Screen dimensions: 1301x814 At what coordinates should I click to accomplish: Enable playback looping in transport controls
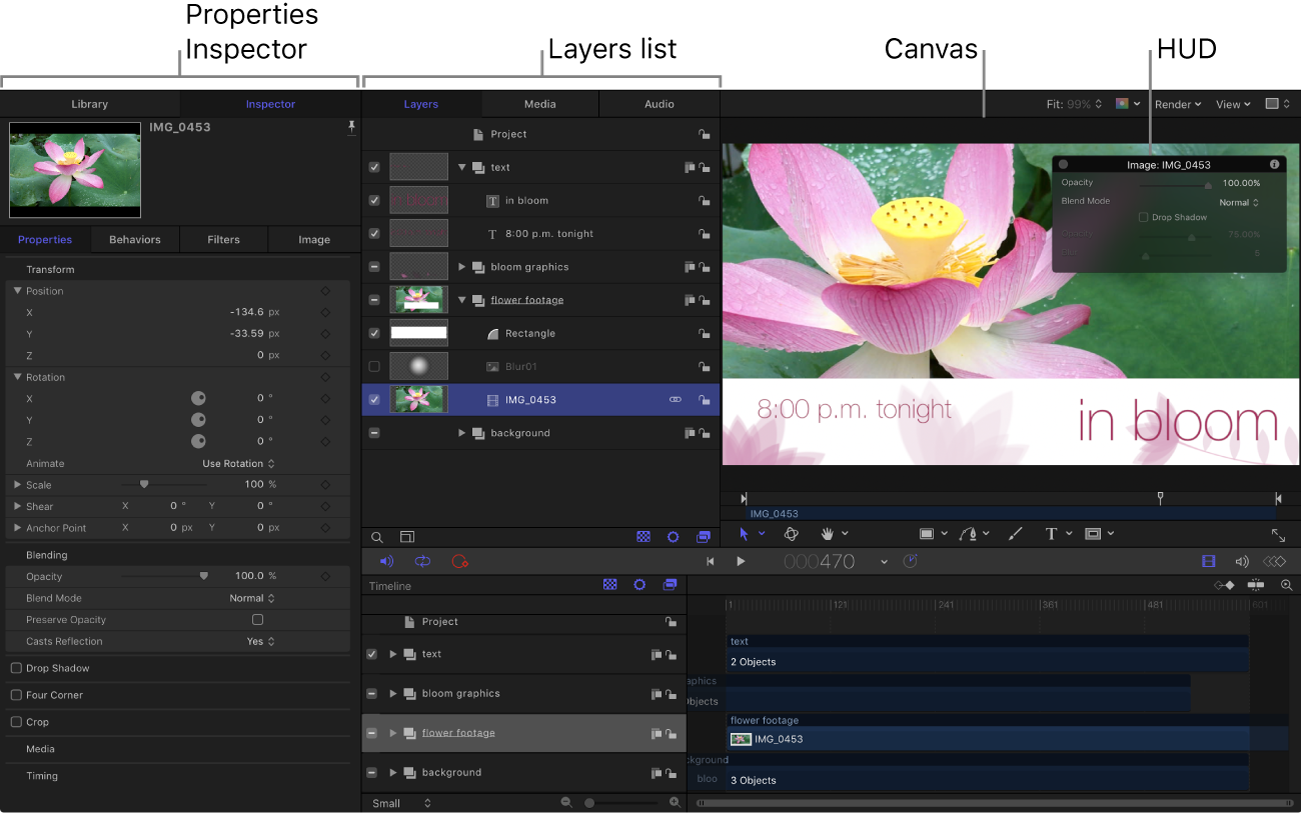422,561
